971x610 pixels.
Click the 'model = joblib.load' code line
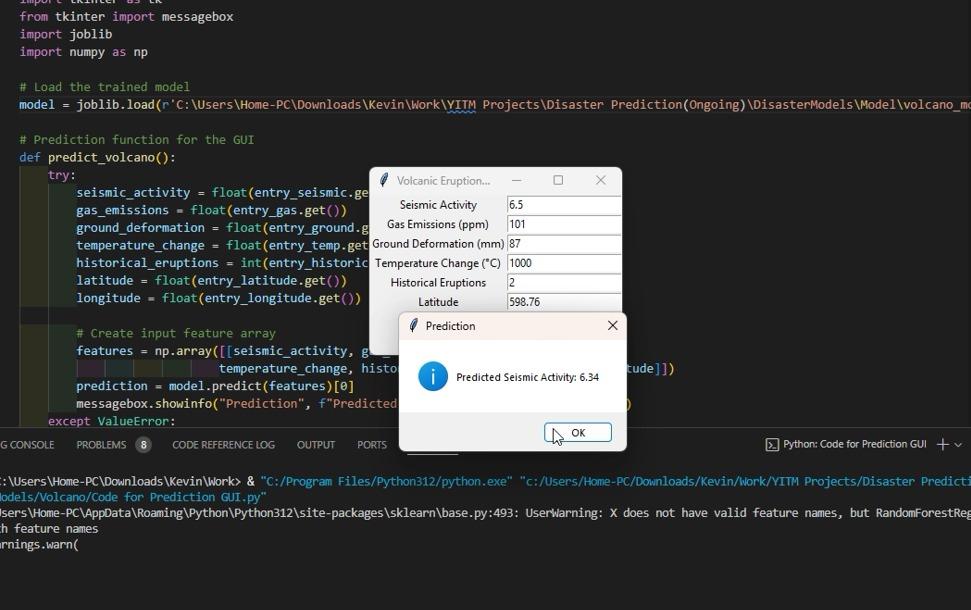(x=495, y=105)
